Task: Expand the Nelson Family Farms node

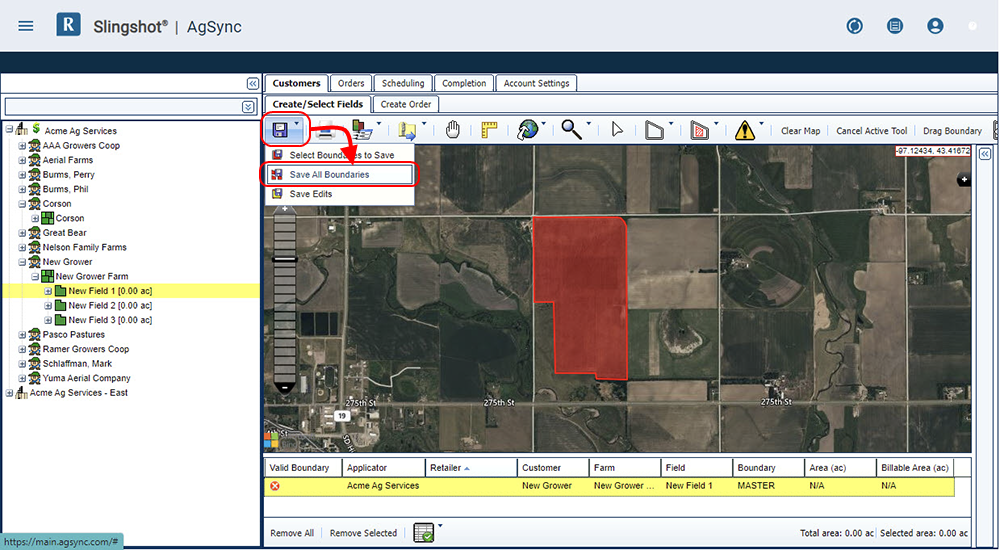Action: 22,248
